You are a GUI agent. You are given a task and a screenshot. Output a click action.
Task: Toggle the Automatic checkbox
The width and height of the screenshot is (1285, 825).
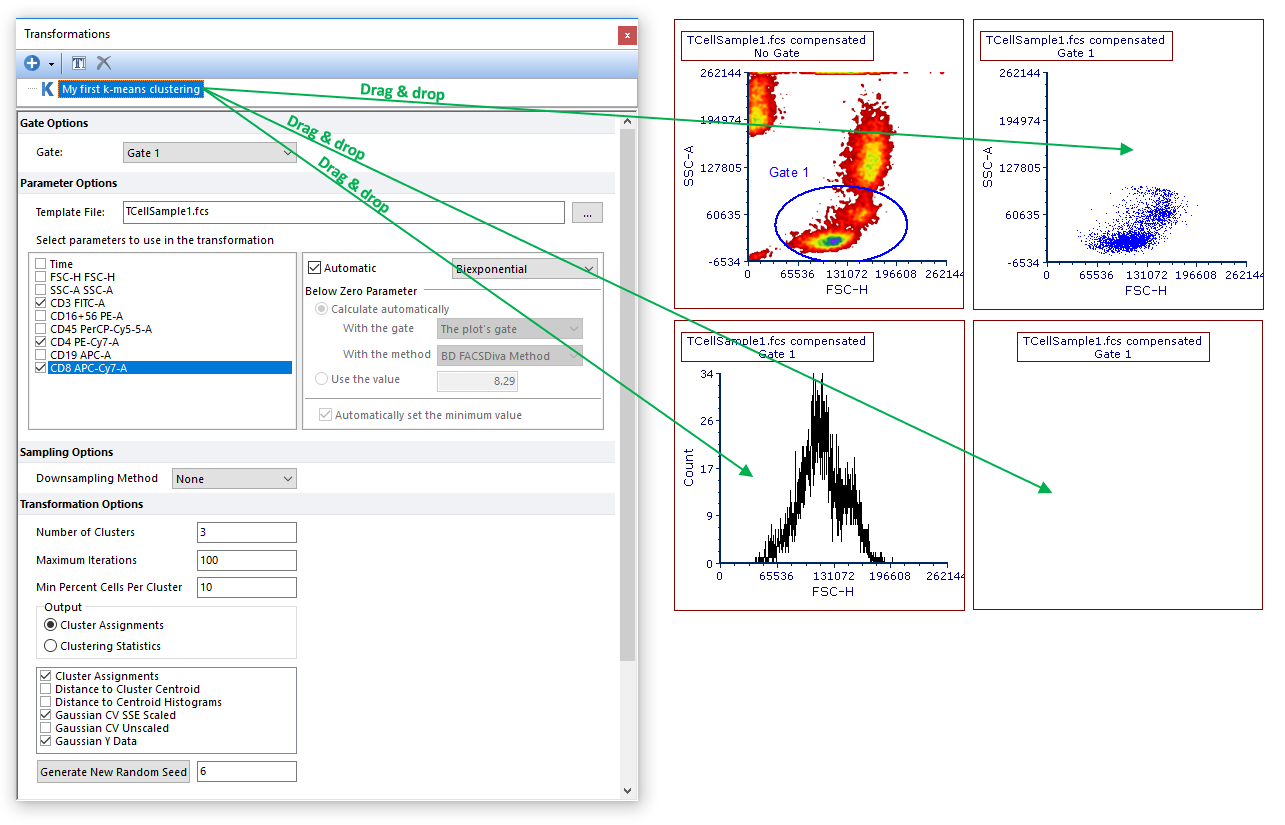(x=315, y=268)
